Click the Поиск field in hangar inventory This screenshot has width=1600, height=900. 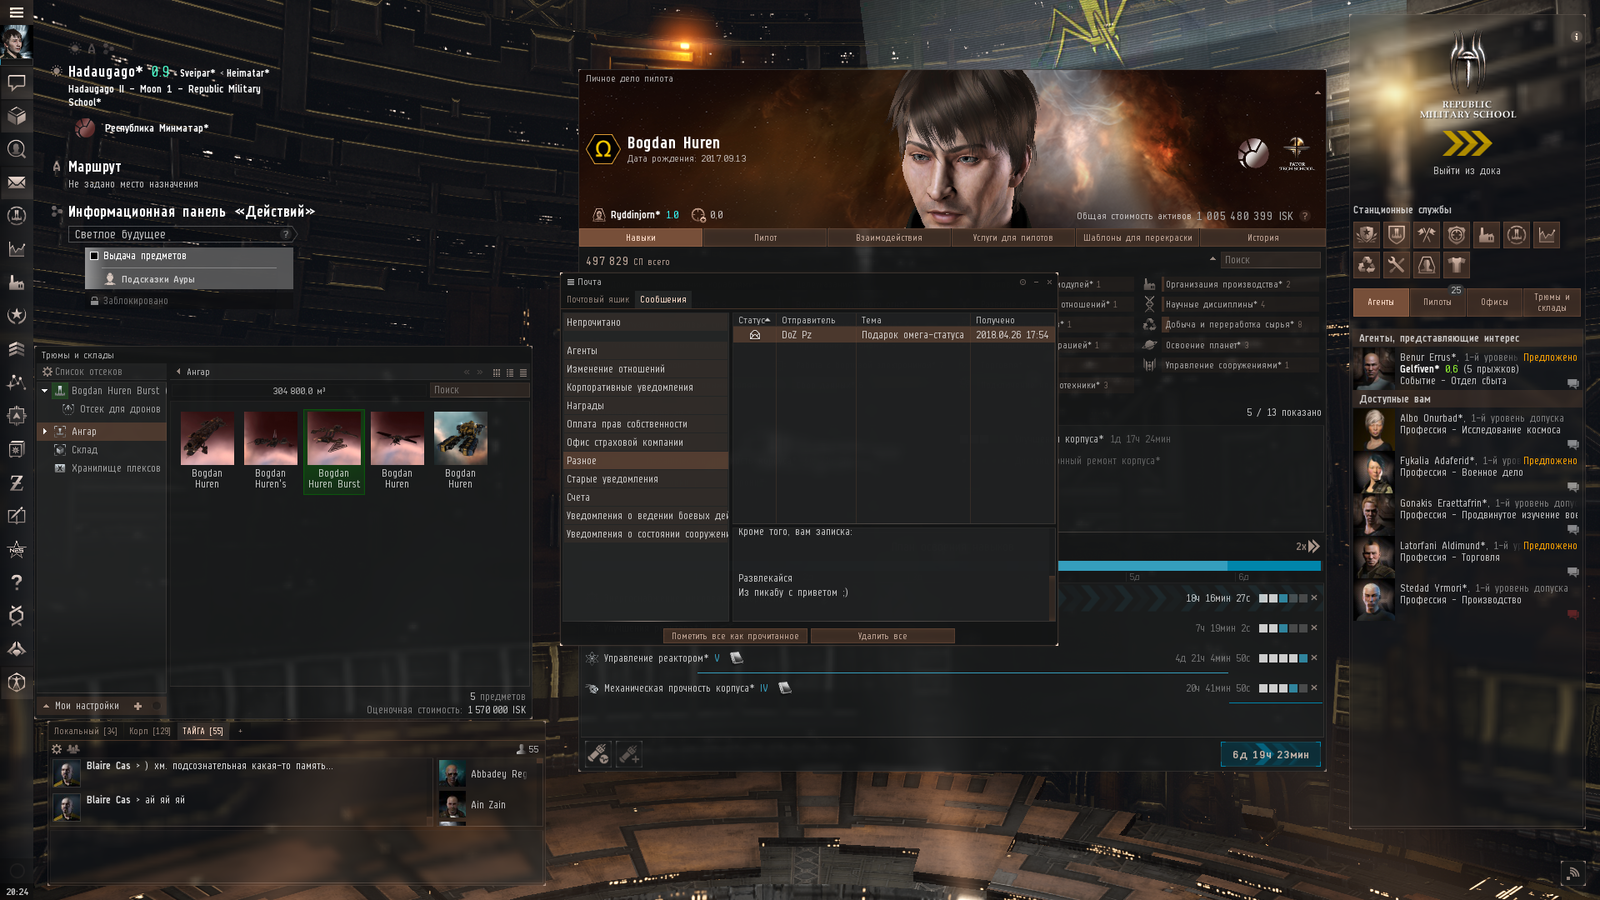(x=479, y=390)
